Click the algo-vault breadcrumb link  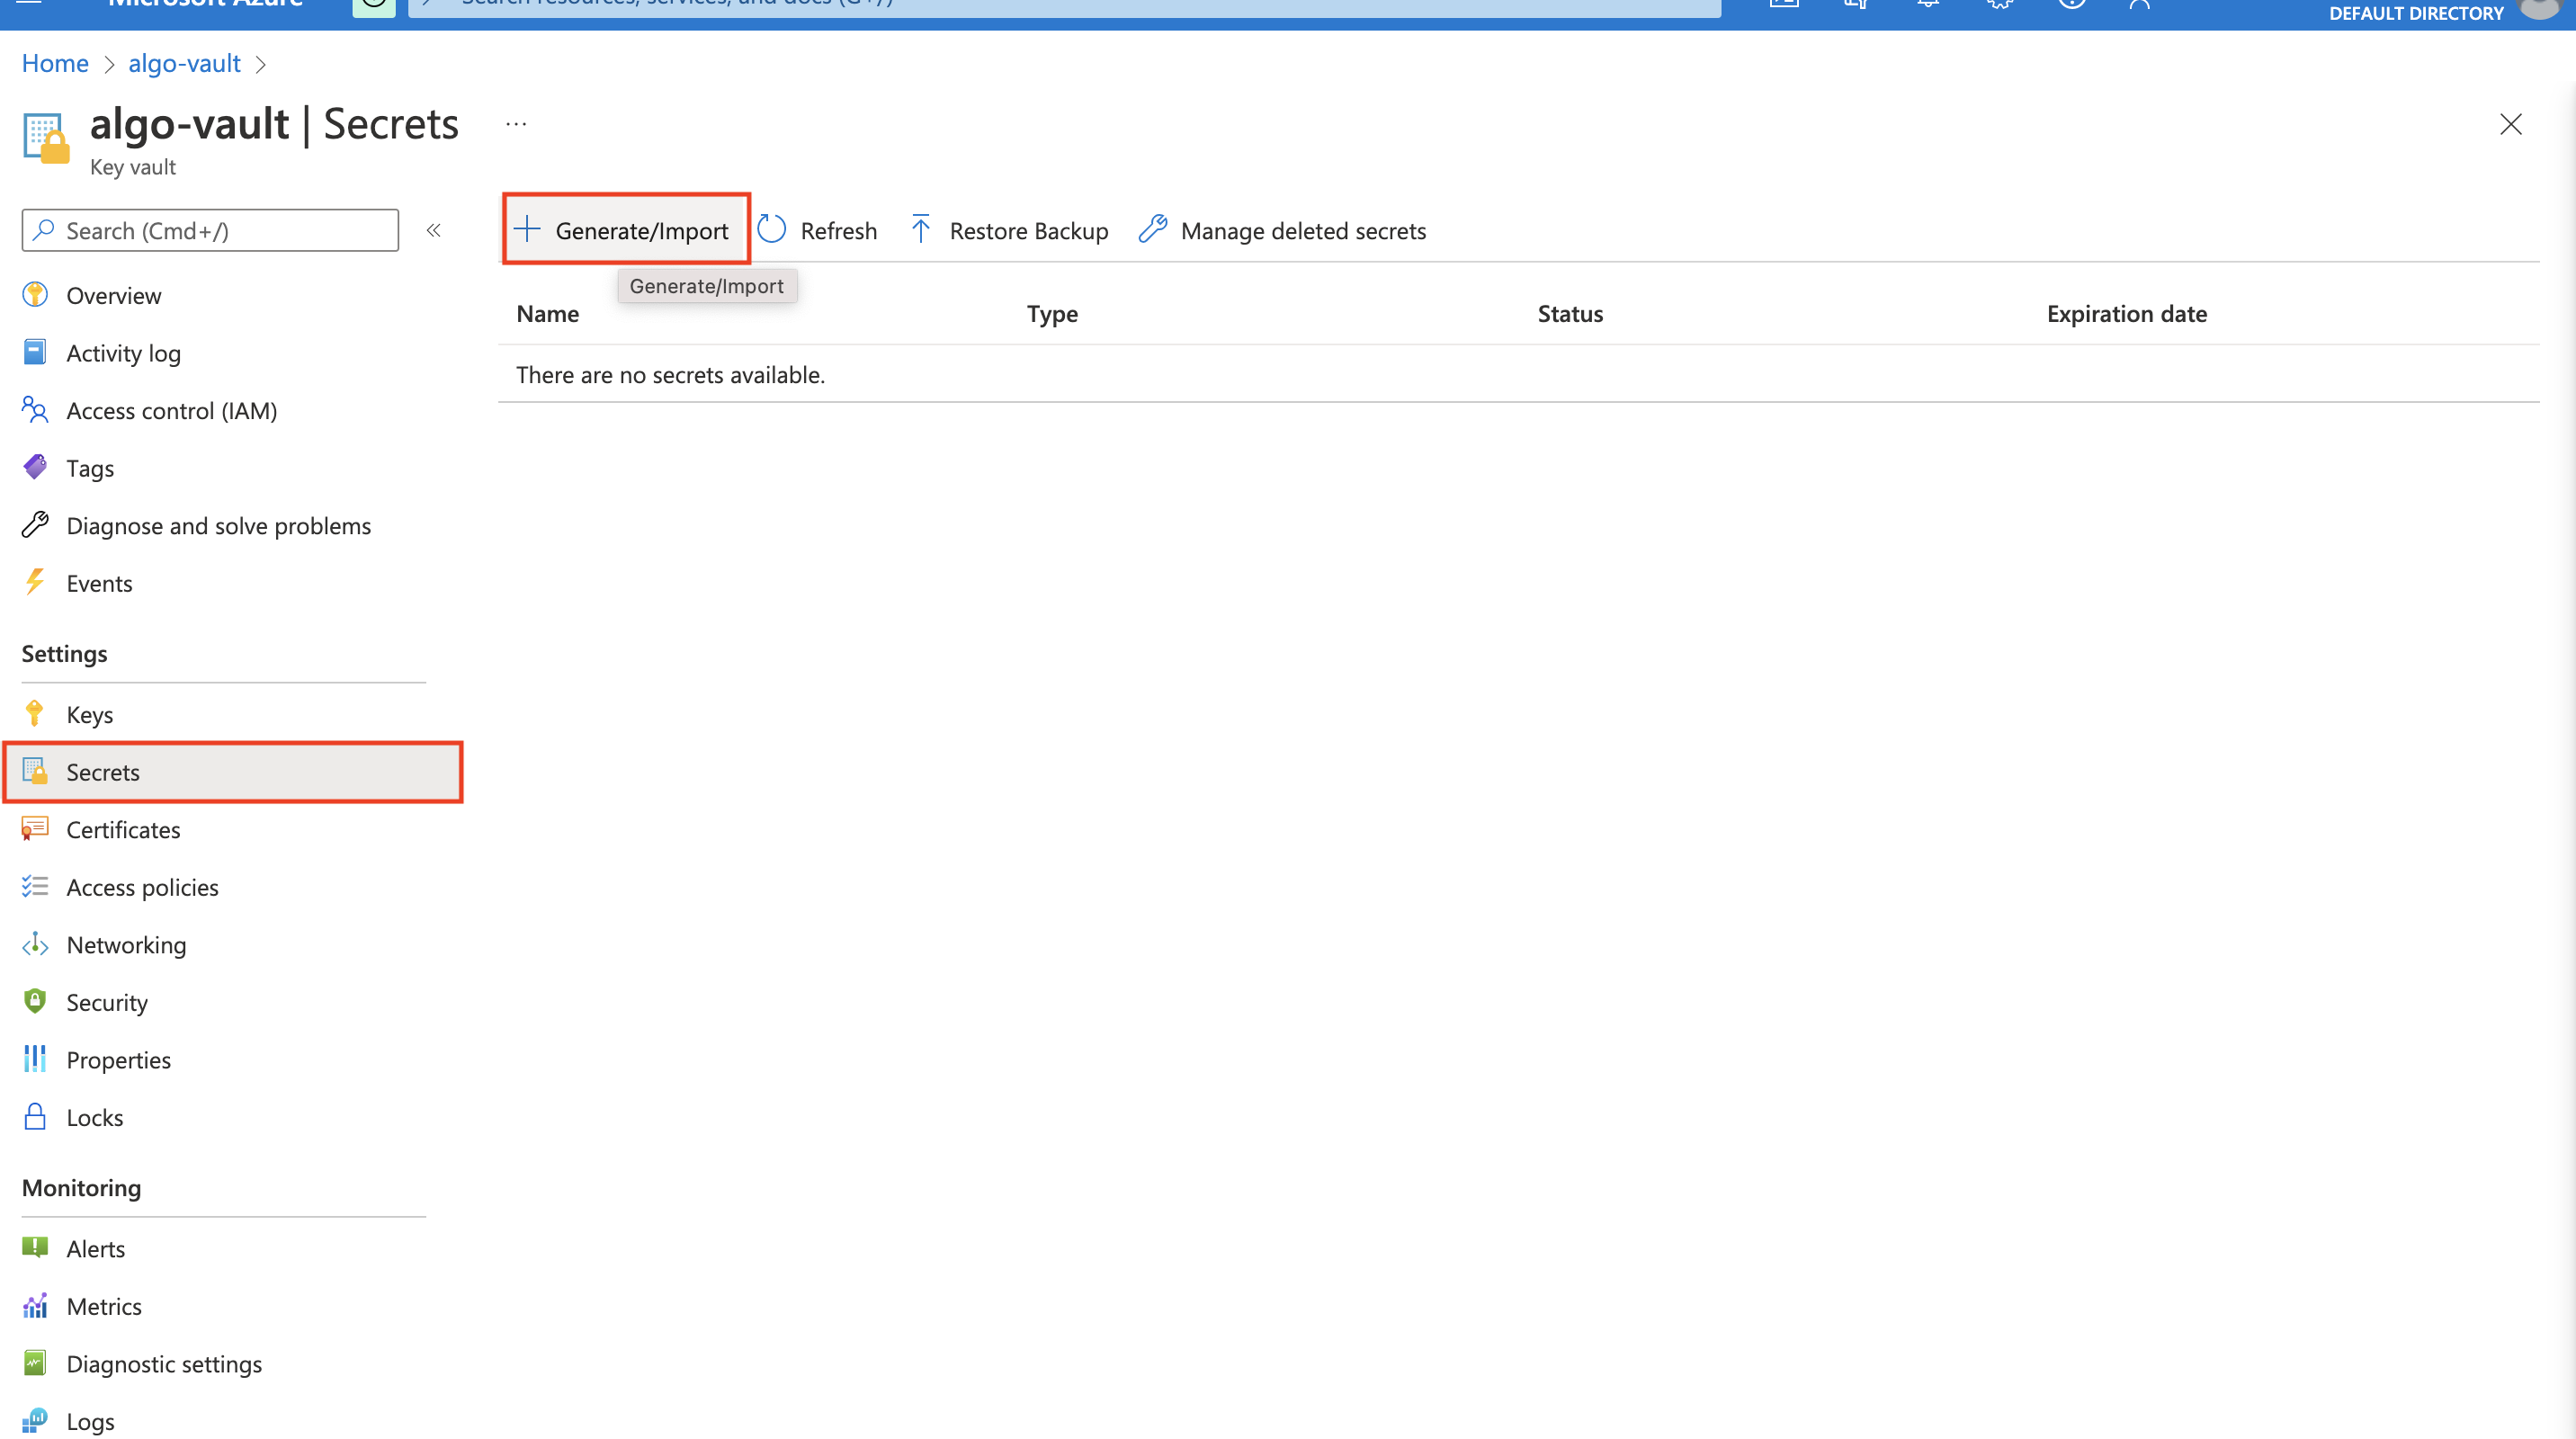coord(184,63)
